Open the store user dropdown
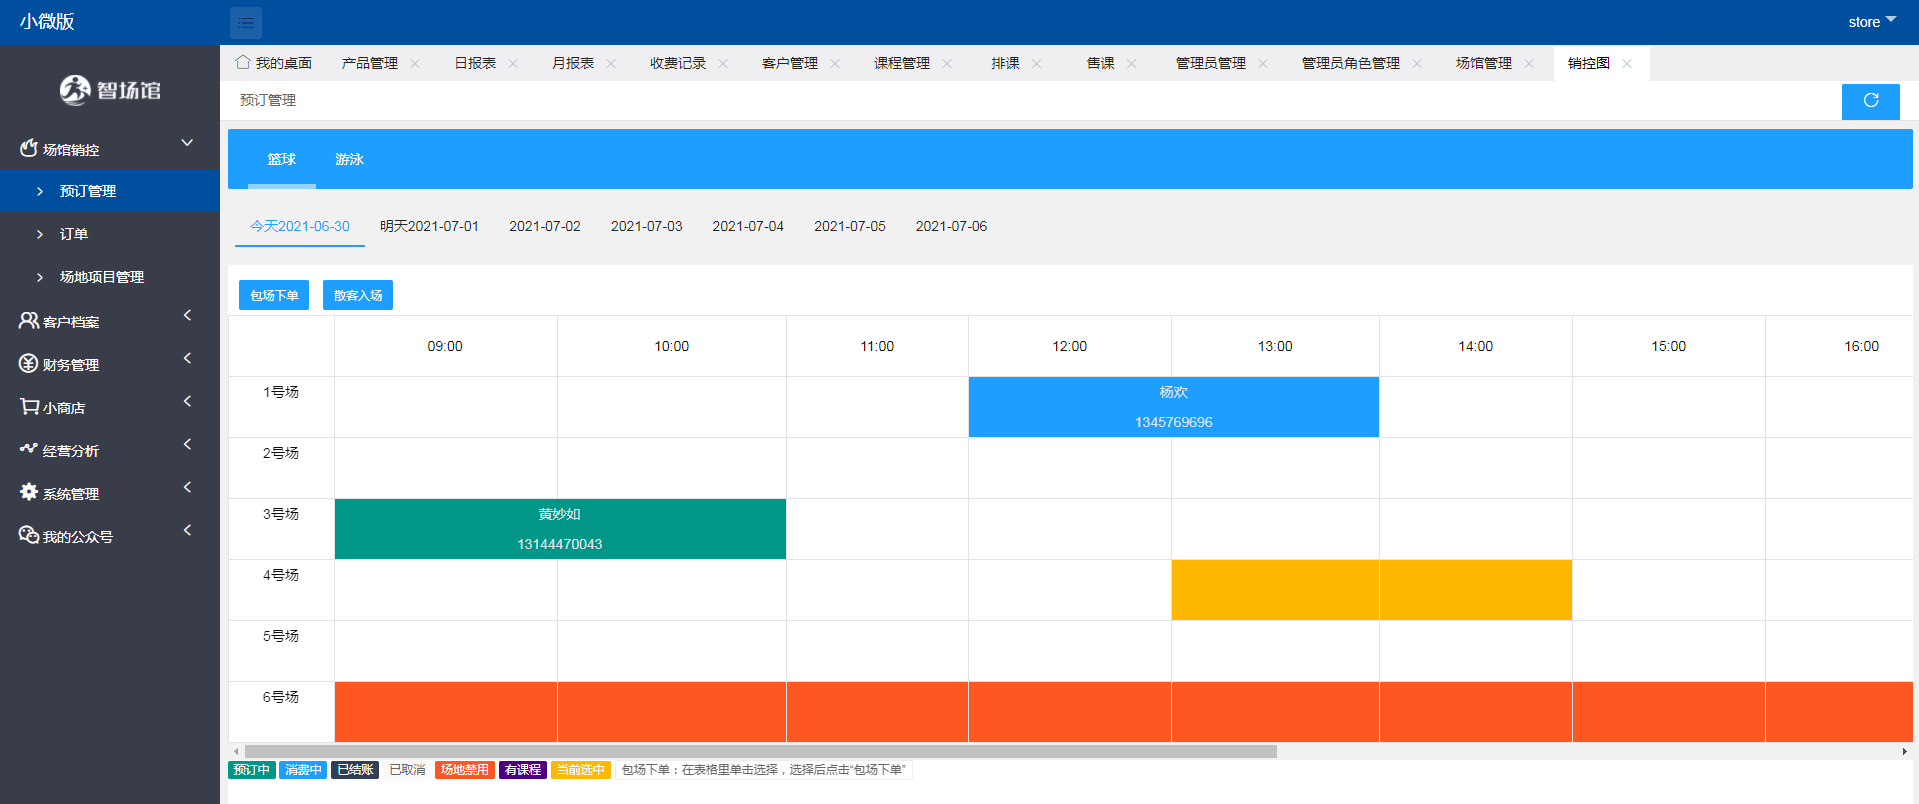This screenshot has height=804, width=1919. coord(1871,22)
